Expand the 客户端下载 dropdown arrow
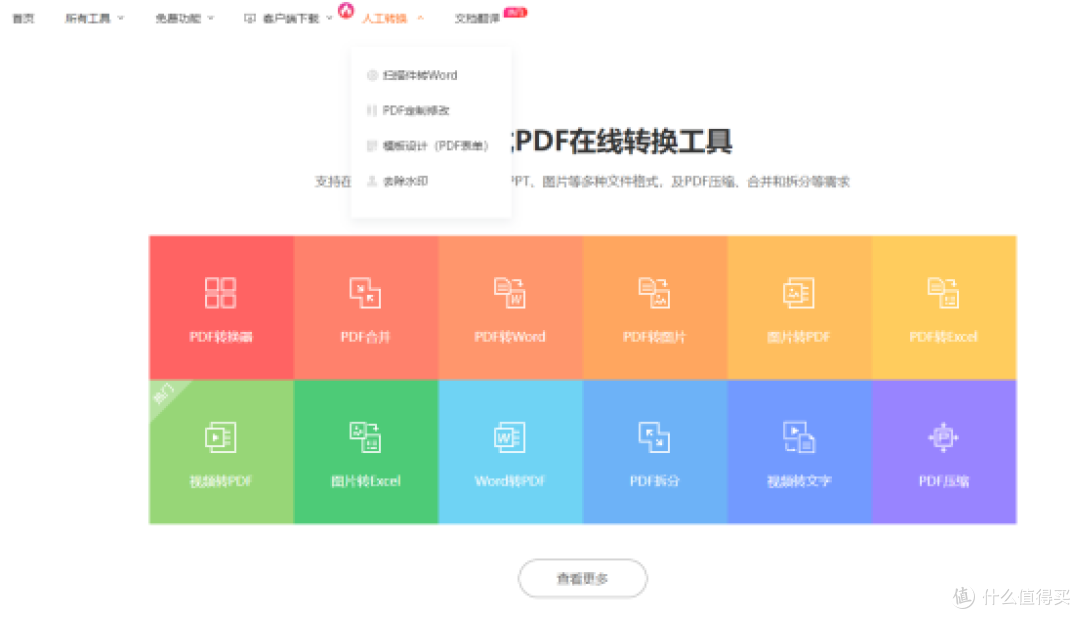Viewport: 1080px width, 619px height. pos(329,19)
